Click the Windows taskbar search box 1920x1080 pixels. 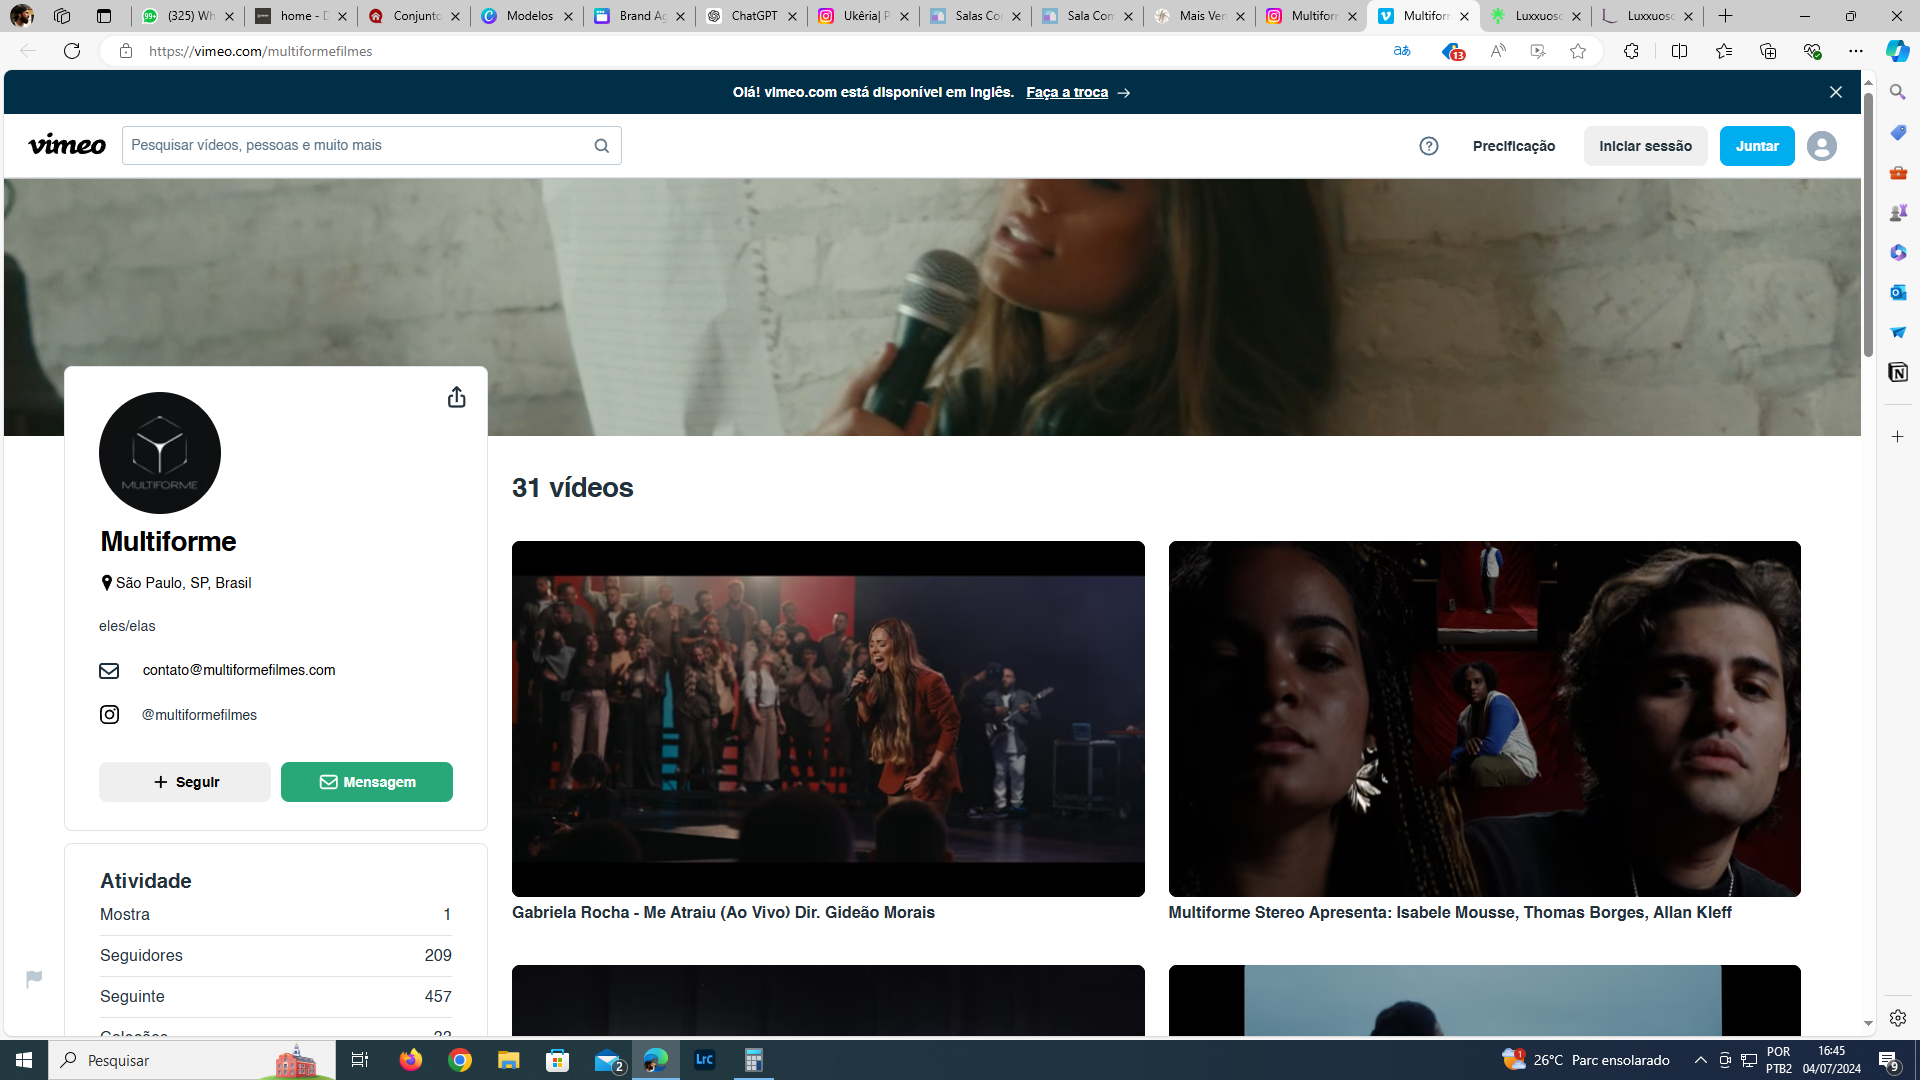click(x=192, y=1060)
